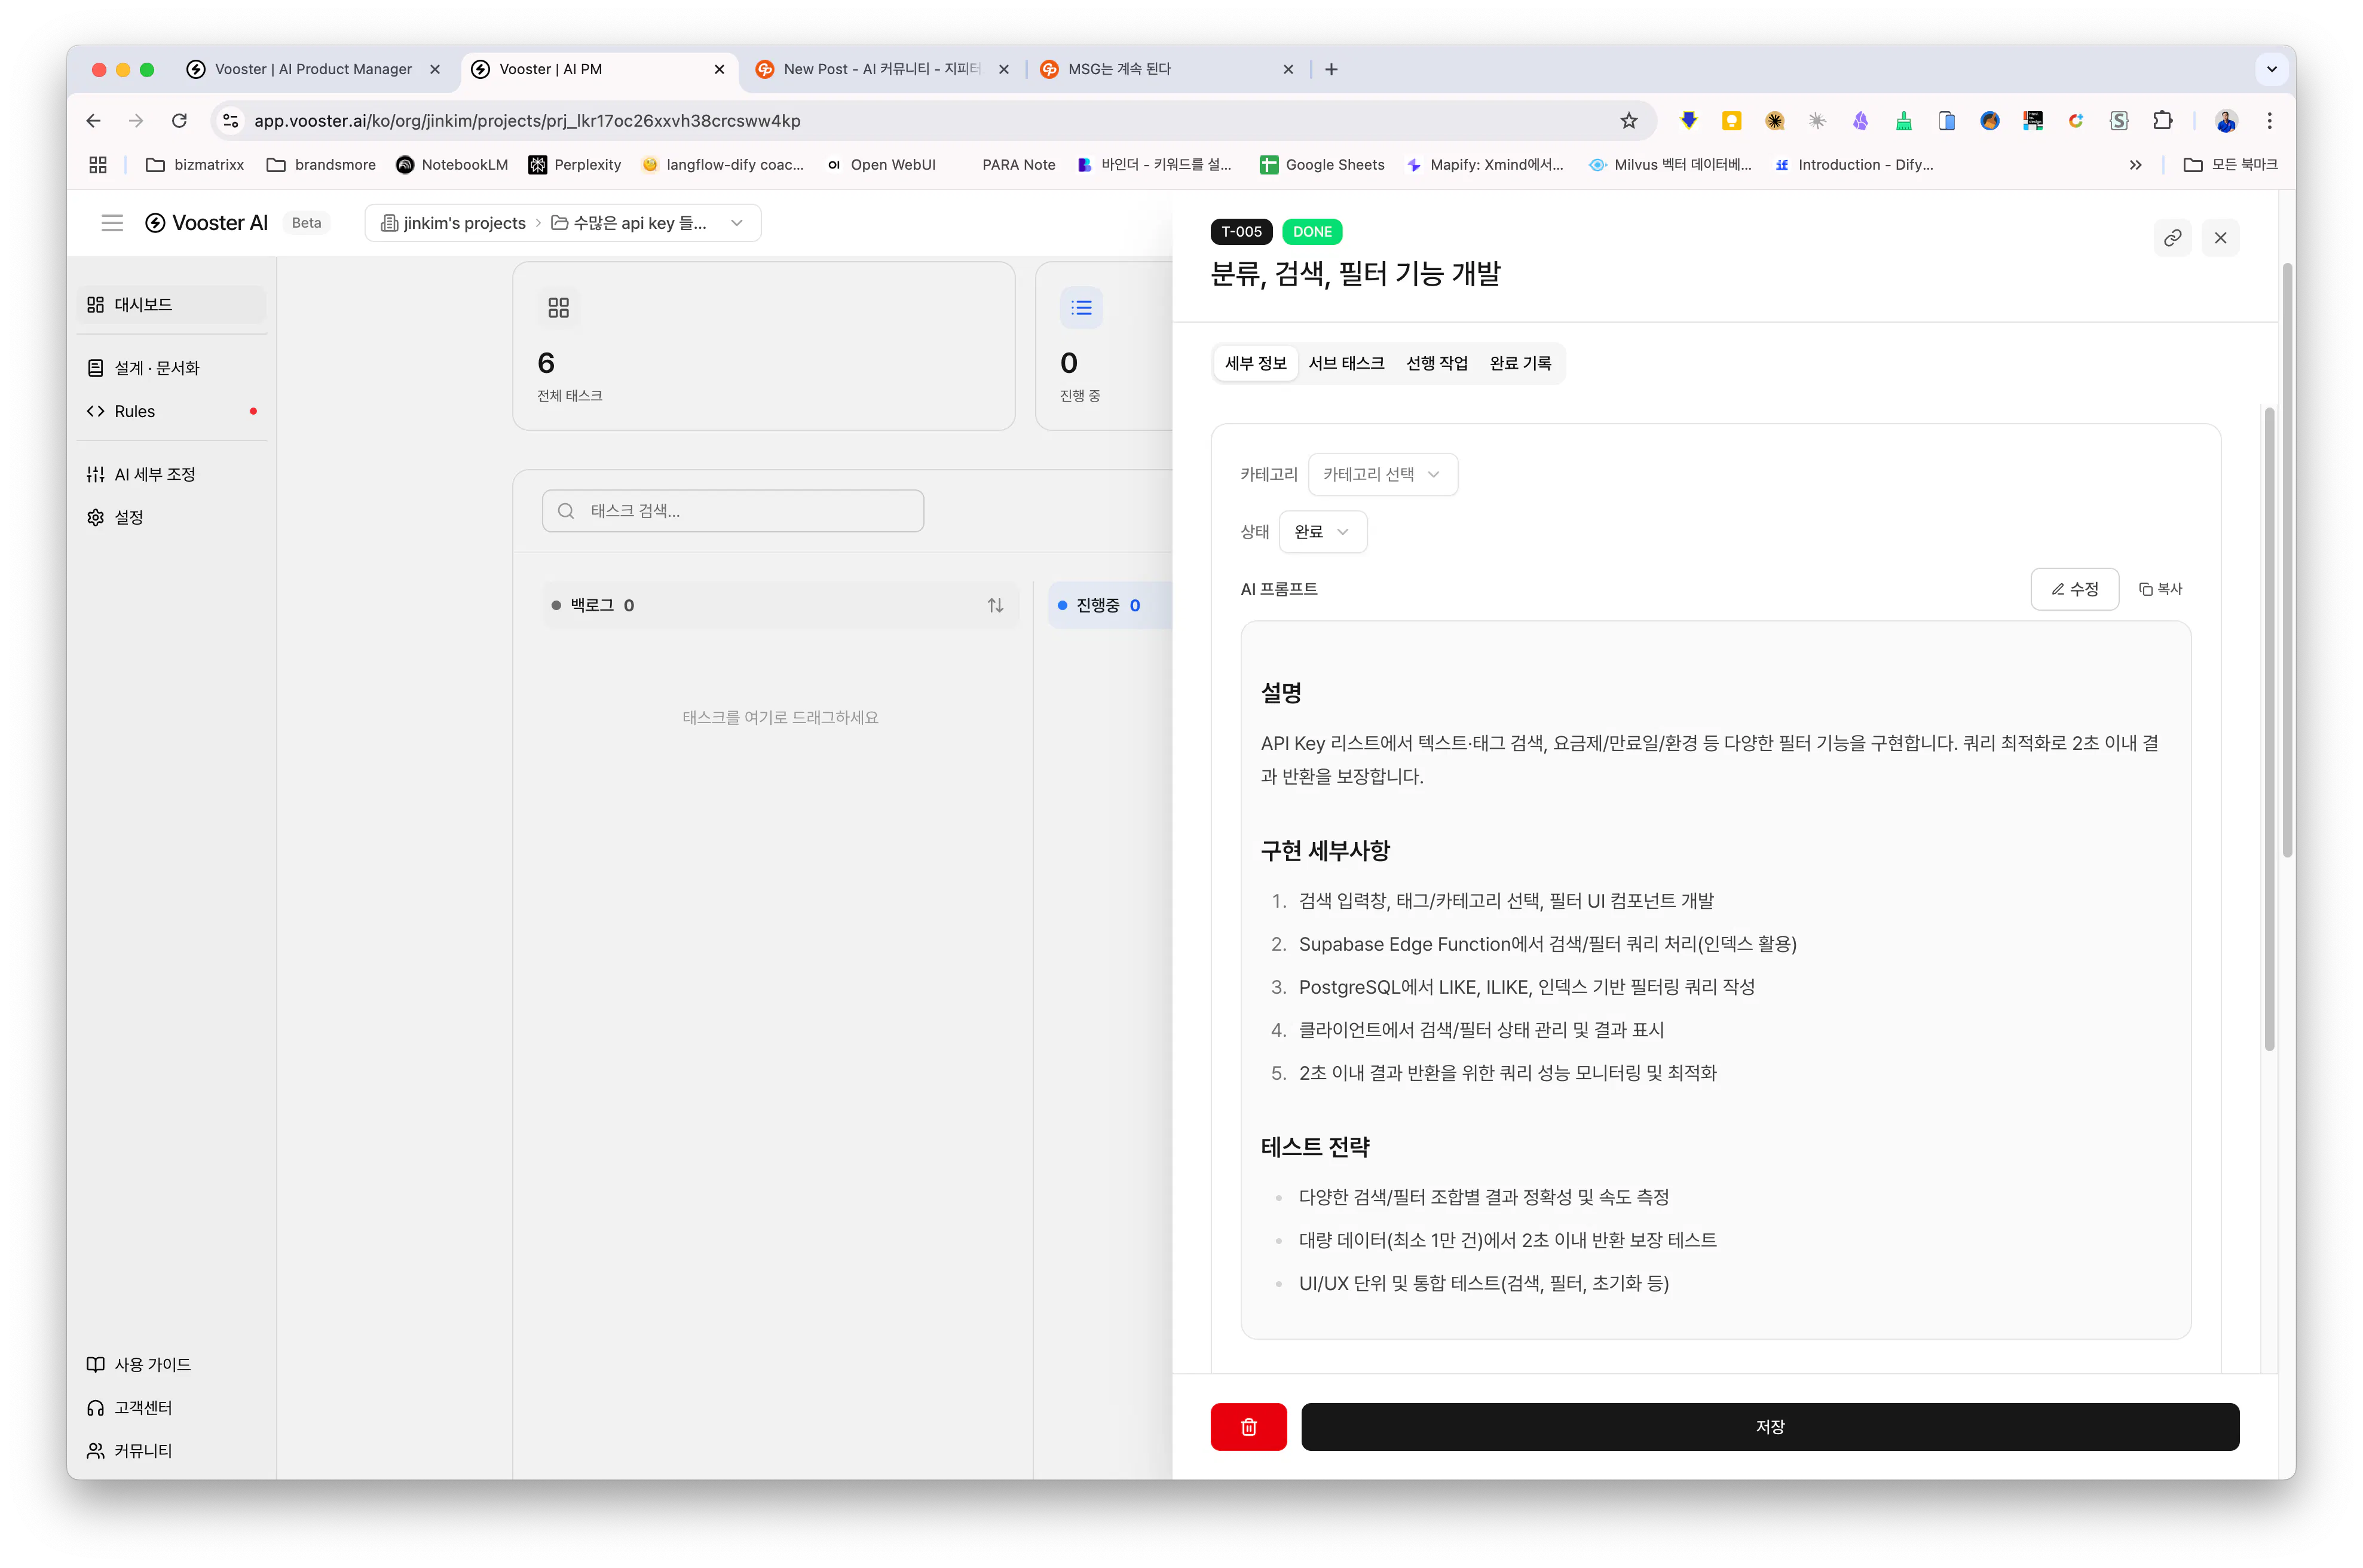2363x1568 pixels.
Task: Open AI 세부 조정 in sidebar
Action: [x=171, y=474]
